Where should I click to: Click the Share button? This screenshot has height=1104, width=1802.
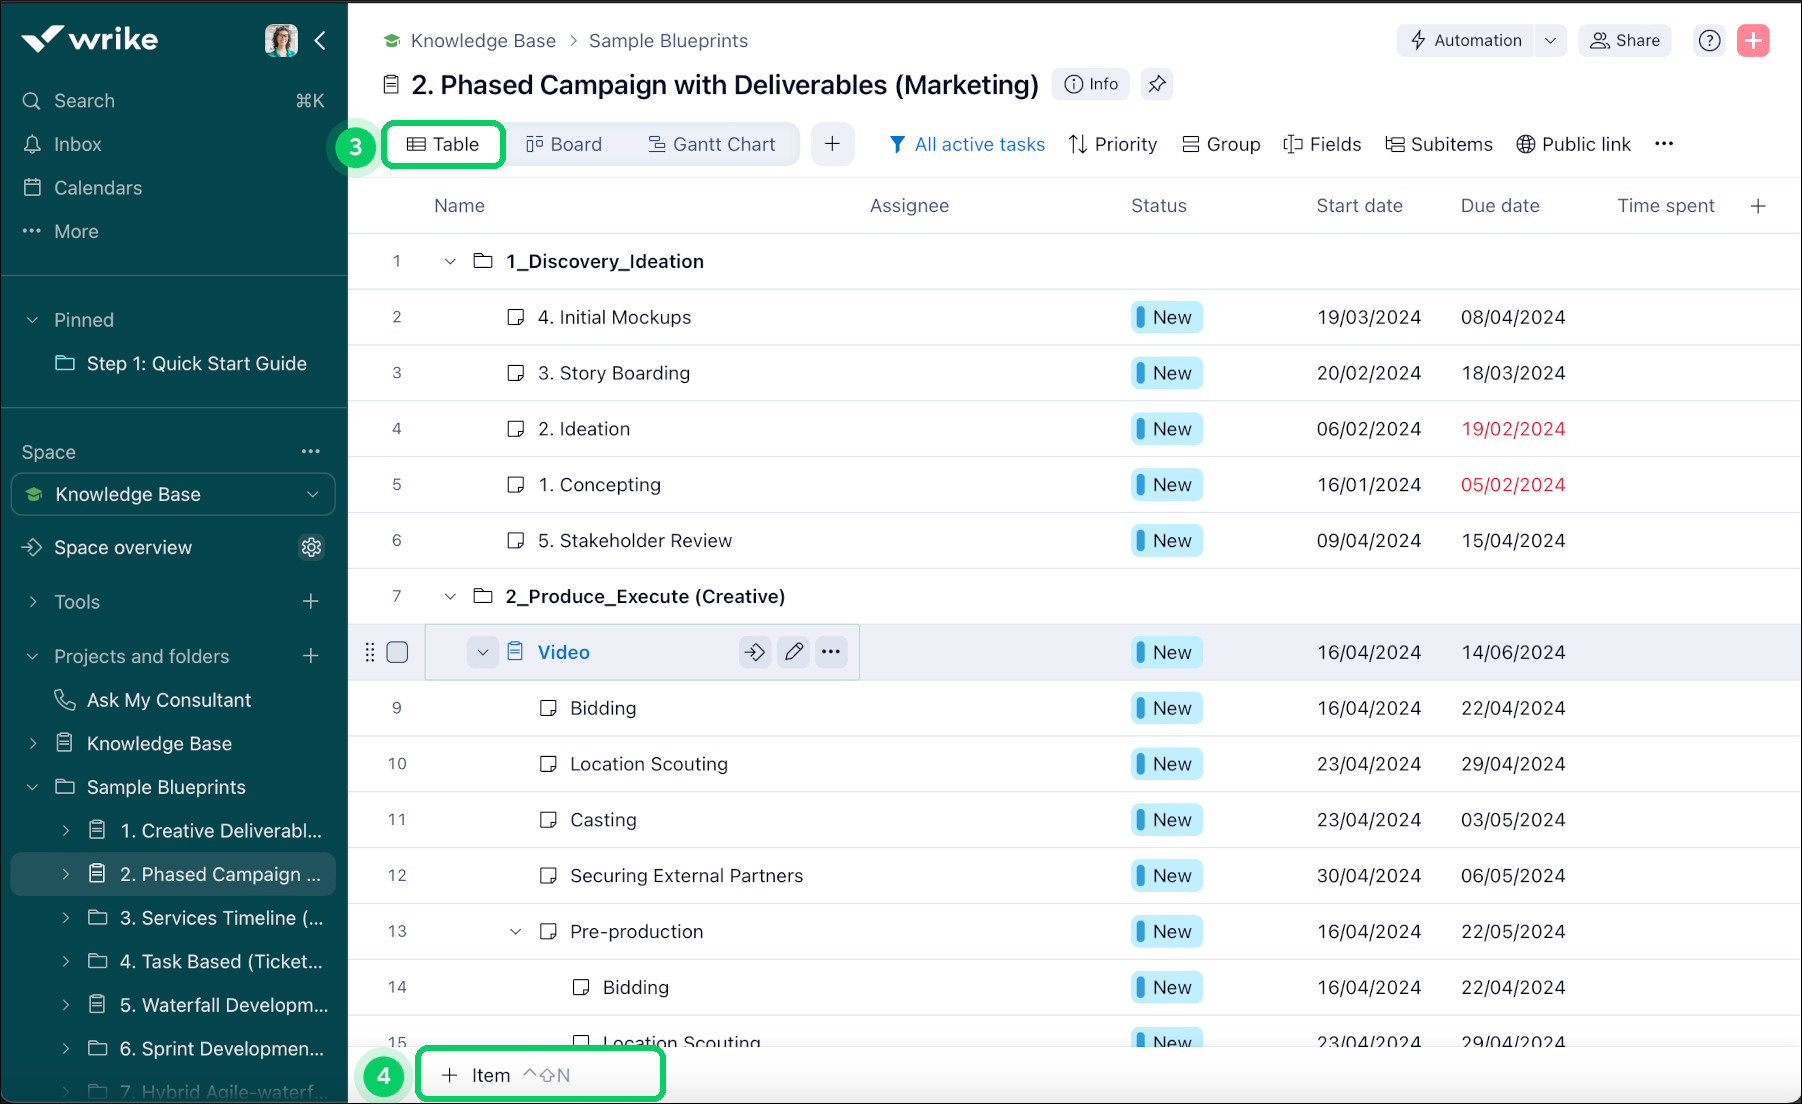[x=1625, y=40]
